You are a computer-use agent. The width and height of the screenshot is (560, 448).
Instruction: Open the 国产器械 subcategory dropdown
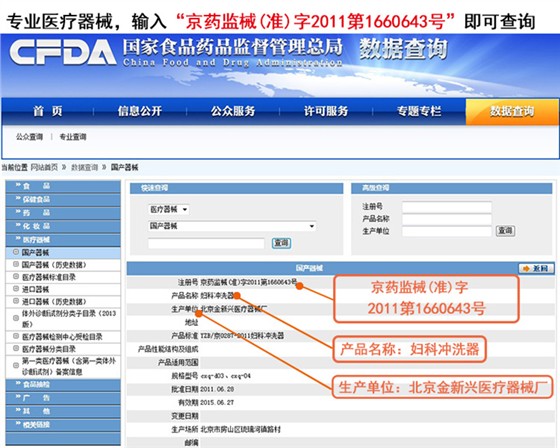coord(232,226)
